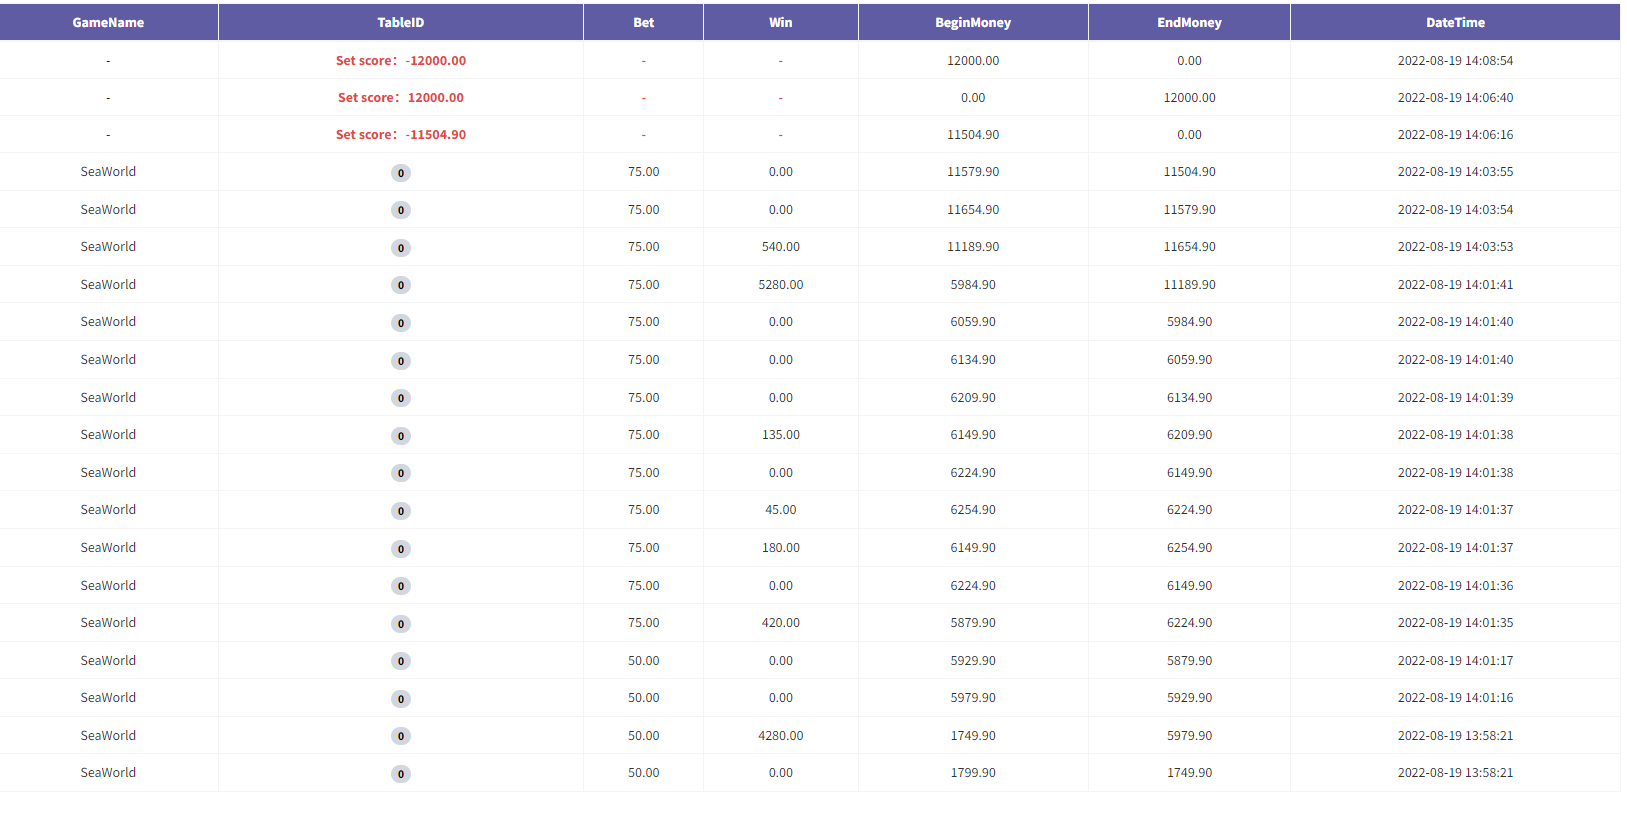Click TableID badge 0 in 14:03:54 row
The height and width of the screenshot is (816, 1627).
pyautogui.click(x=401, y=210)
